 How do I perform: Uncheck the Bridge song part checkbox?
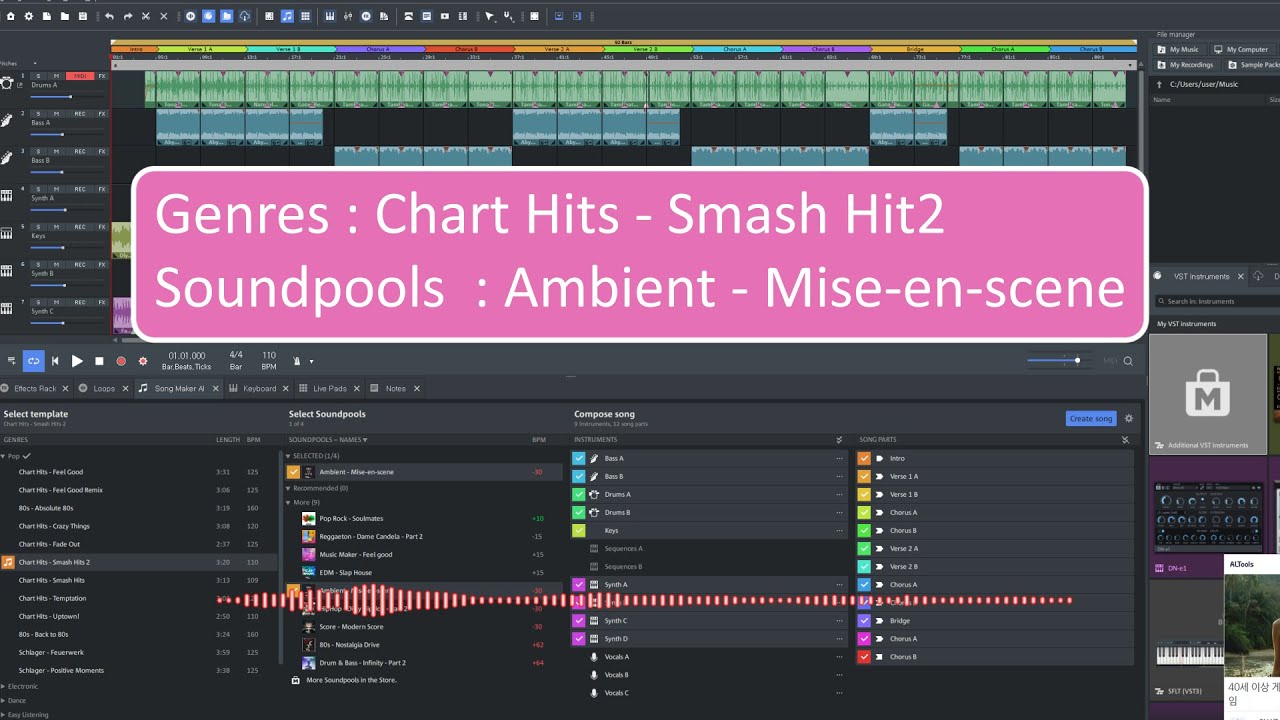(865, 620)
